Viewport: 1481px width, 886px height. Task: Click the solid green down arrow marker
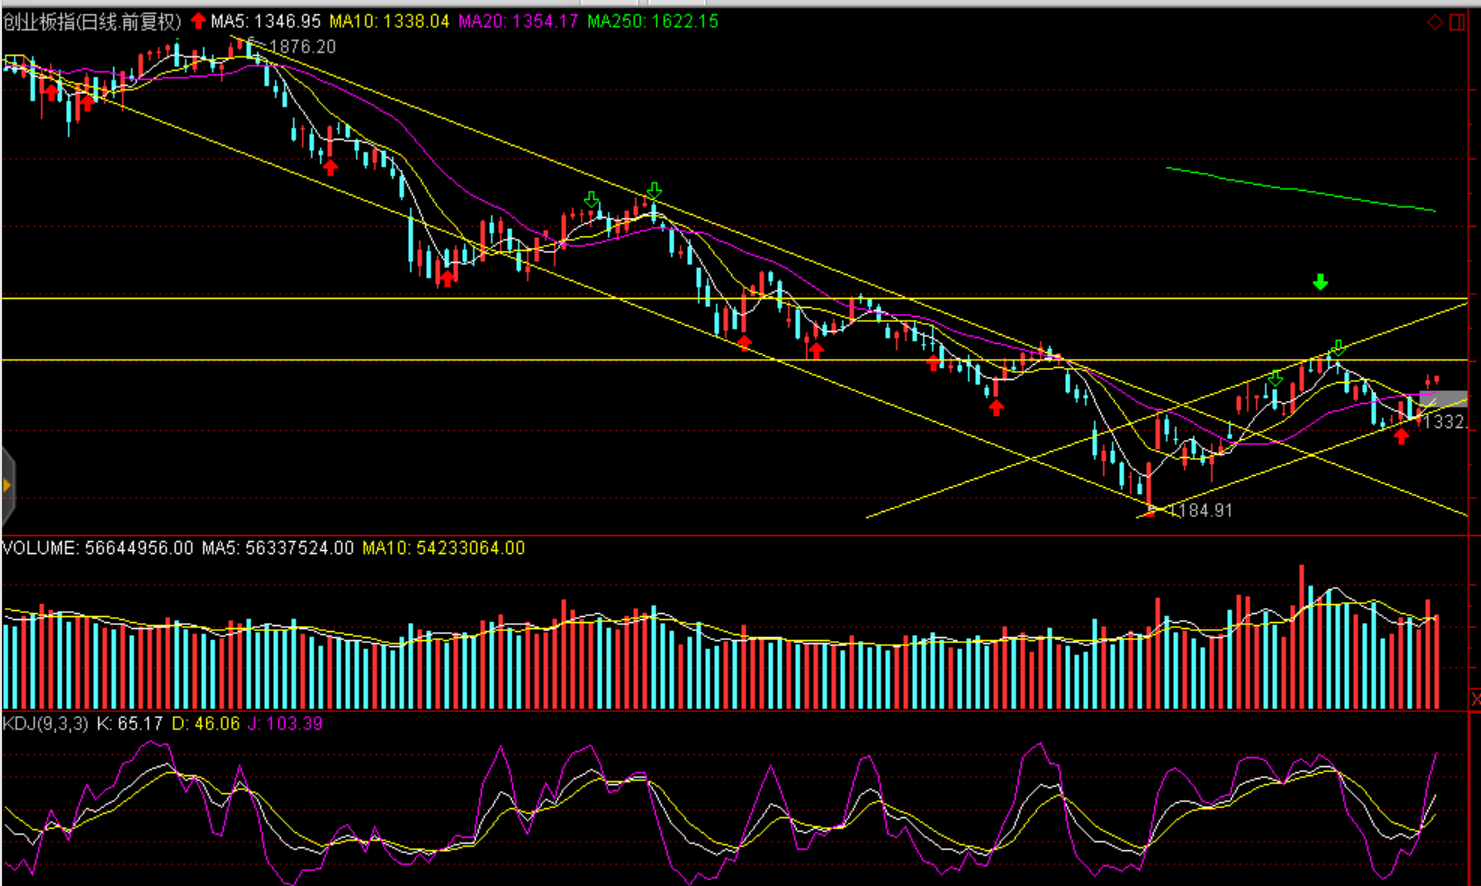click(1320, 283)
